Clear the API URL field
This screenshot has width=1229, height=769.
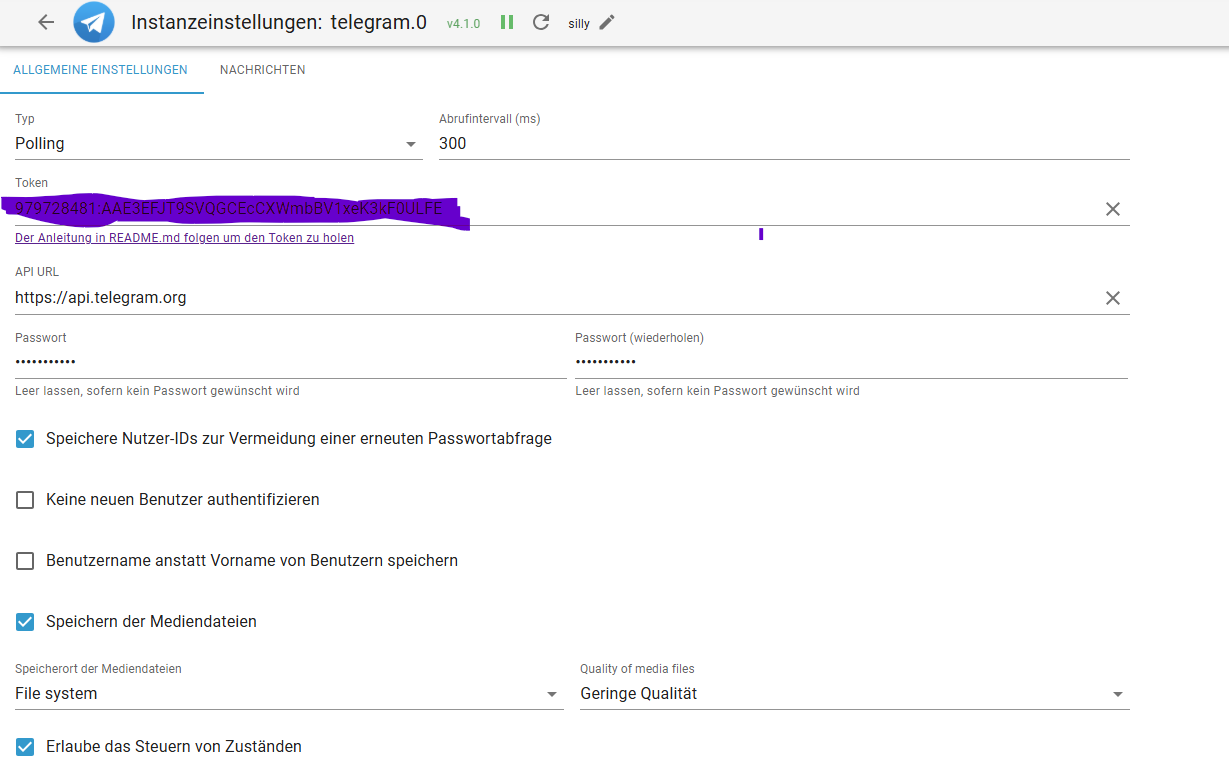pyautogui.click(x=1113, y=298)
